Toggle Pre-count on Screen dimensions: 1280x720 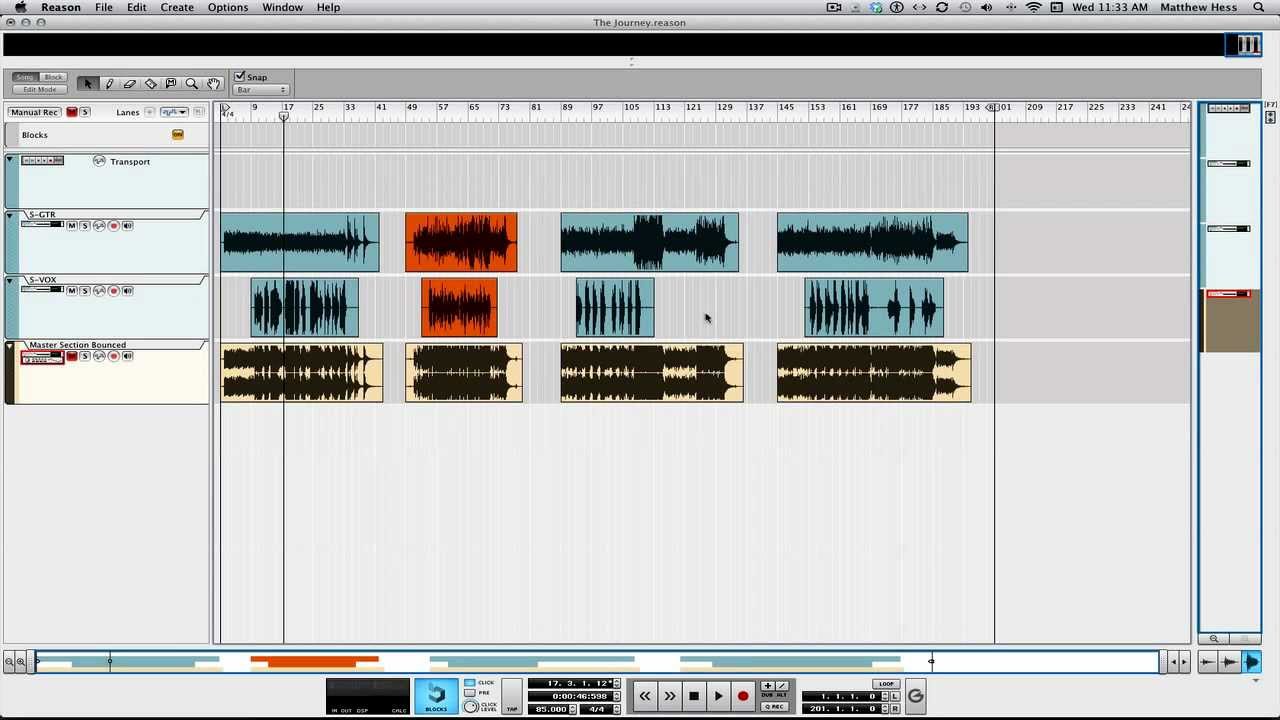tap(470, 693)
